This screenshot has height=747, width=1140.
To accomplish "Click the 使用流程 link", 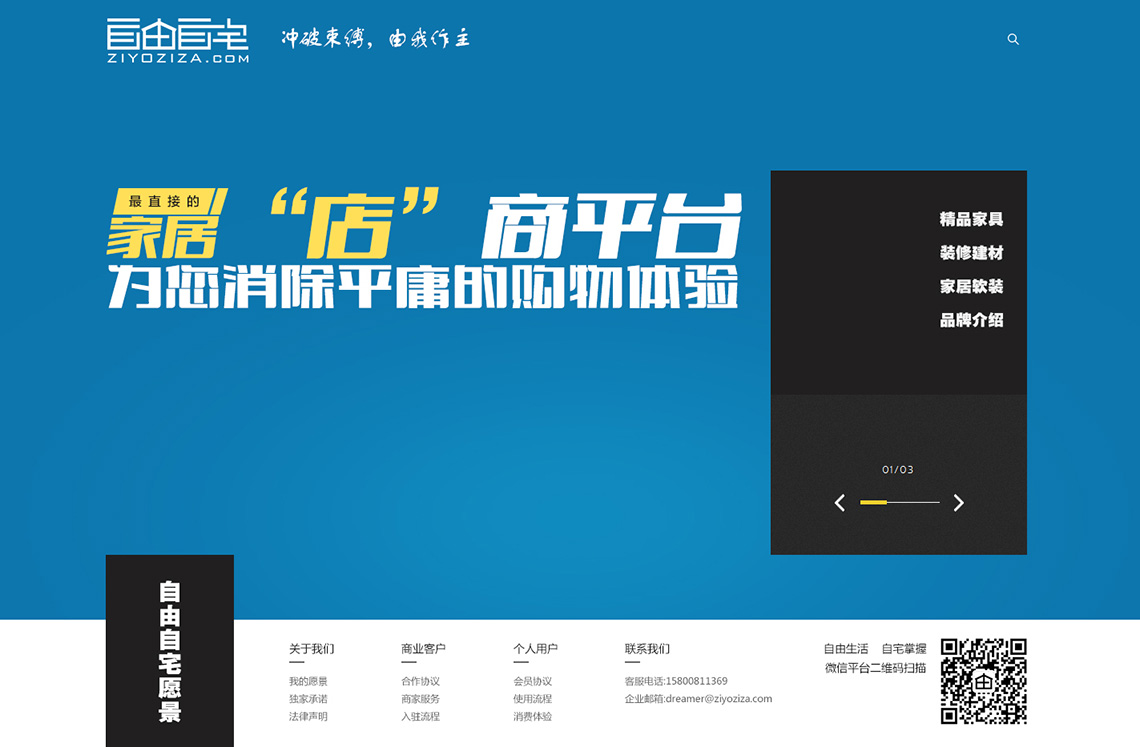I will click(x=532, y=699).
